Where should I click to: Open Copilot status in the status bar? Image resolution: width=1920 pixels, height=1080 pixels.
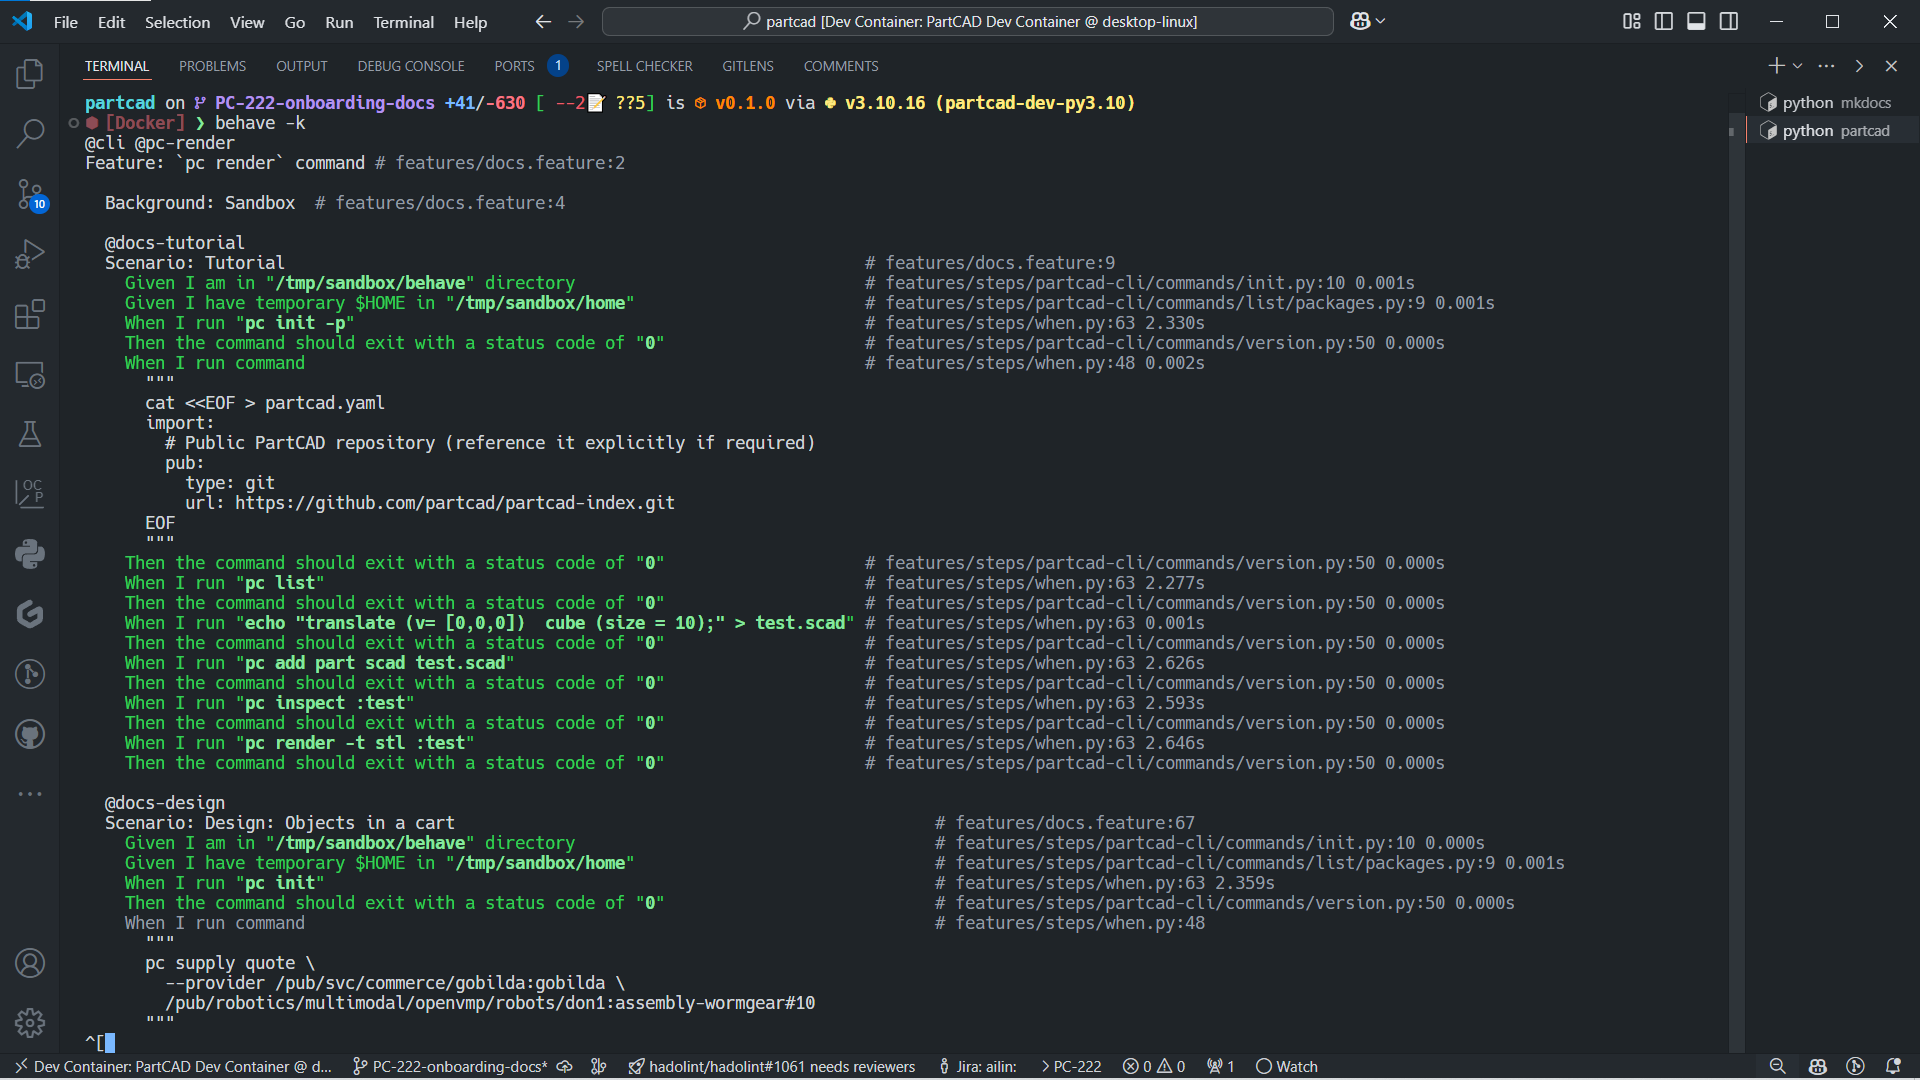[x=1818, y=1066]
